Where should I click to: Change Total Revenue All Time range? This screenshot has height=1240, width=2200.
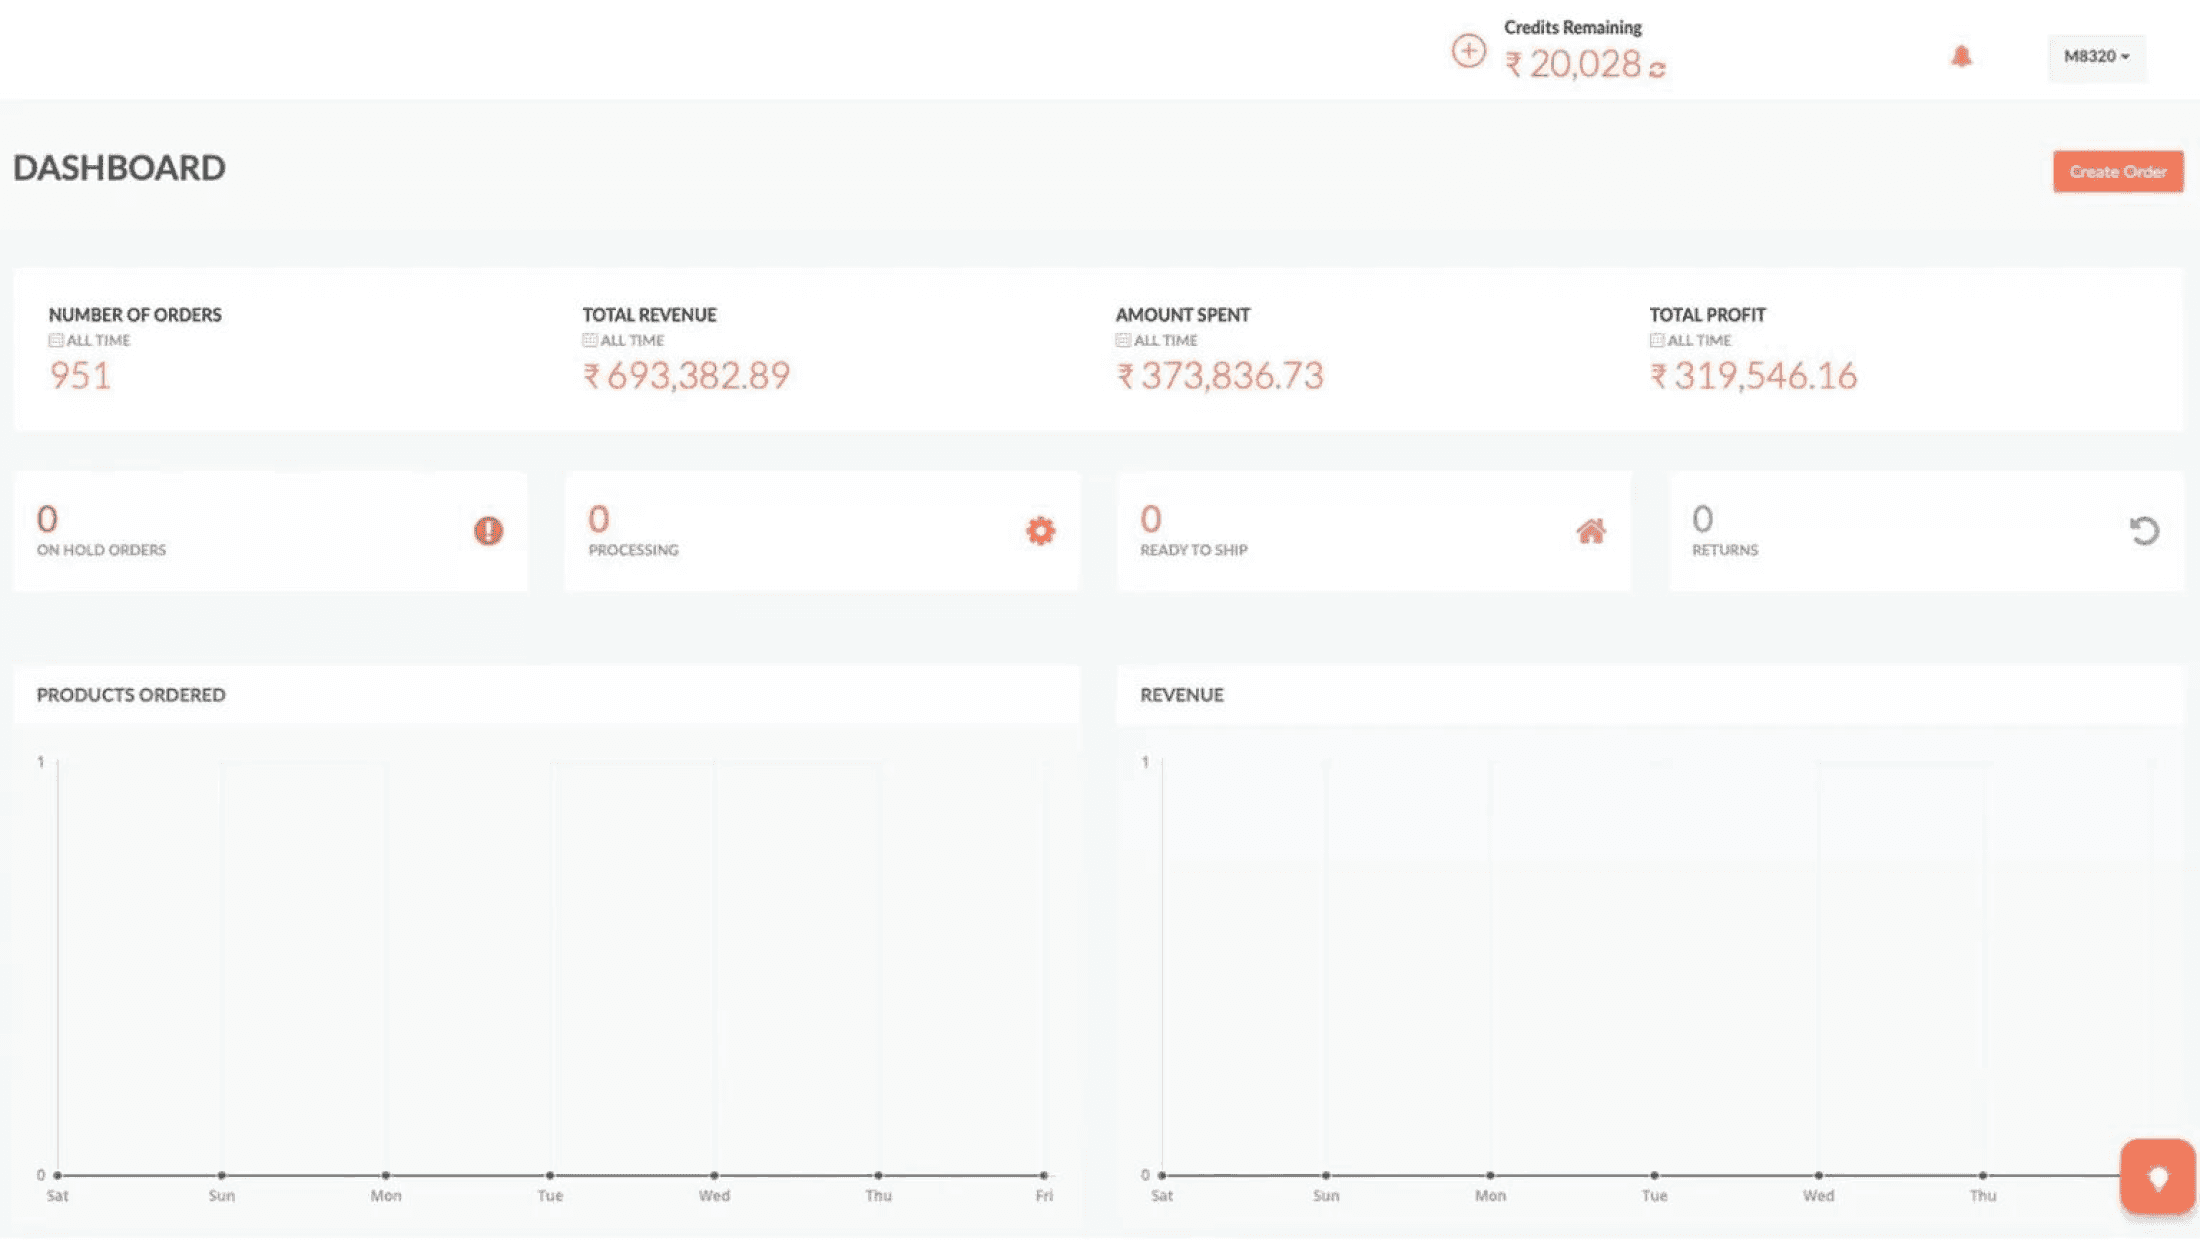click(624, 341)
